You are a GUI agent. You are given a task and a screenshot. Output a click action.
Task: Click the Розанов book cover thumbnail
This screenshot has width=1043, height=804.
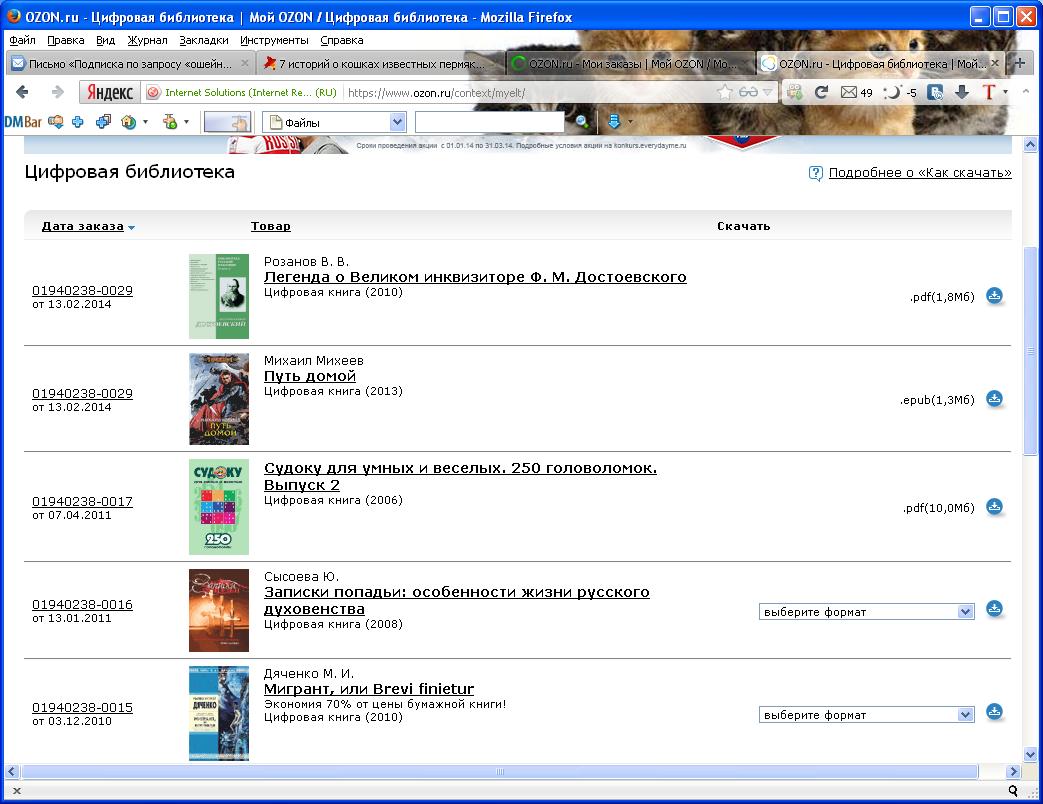(x=219, y=297)
